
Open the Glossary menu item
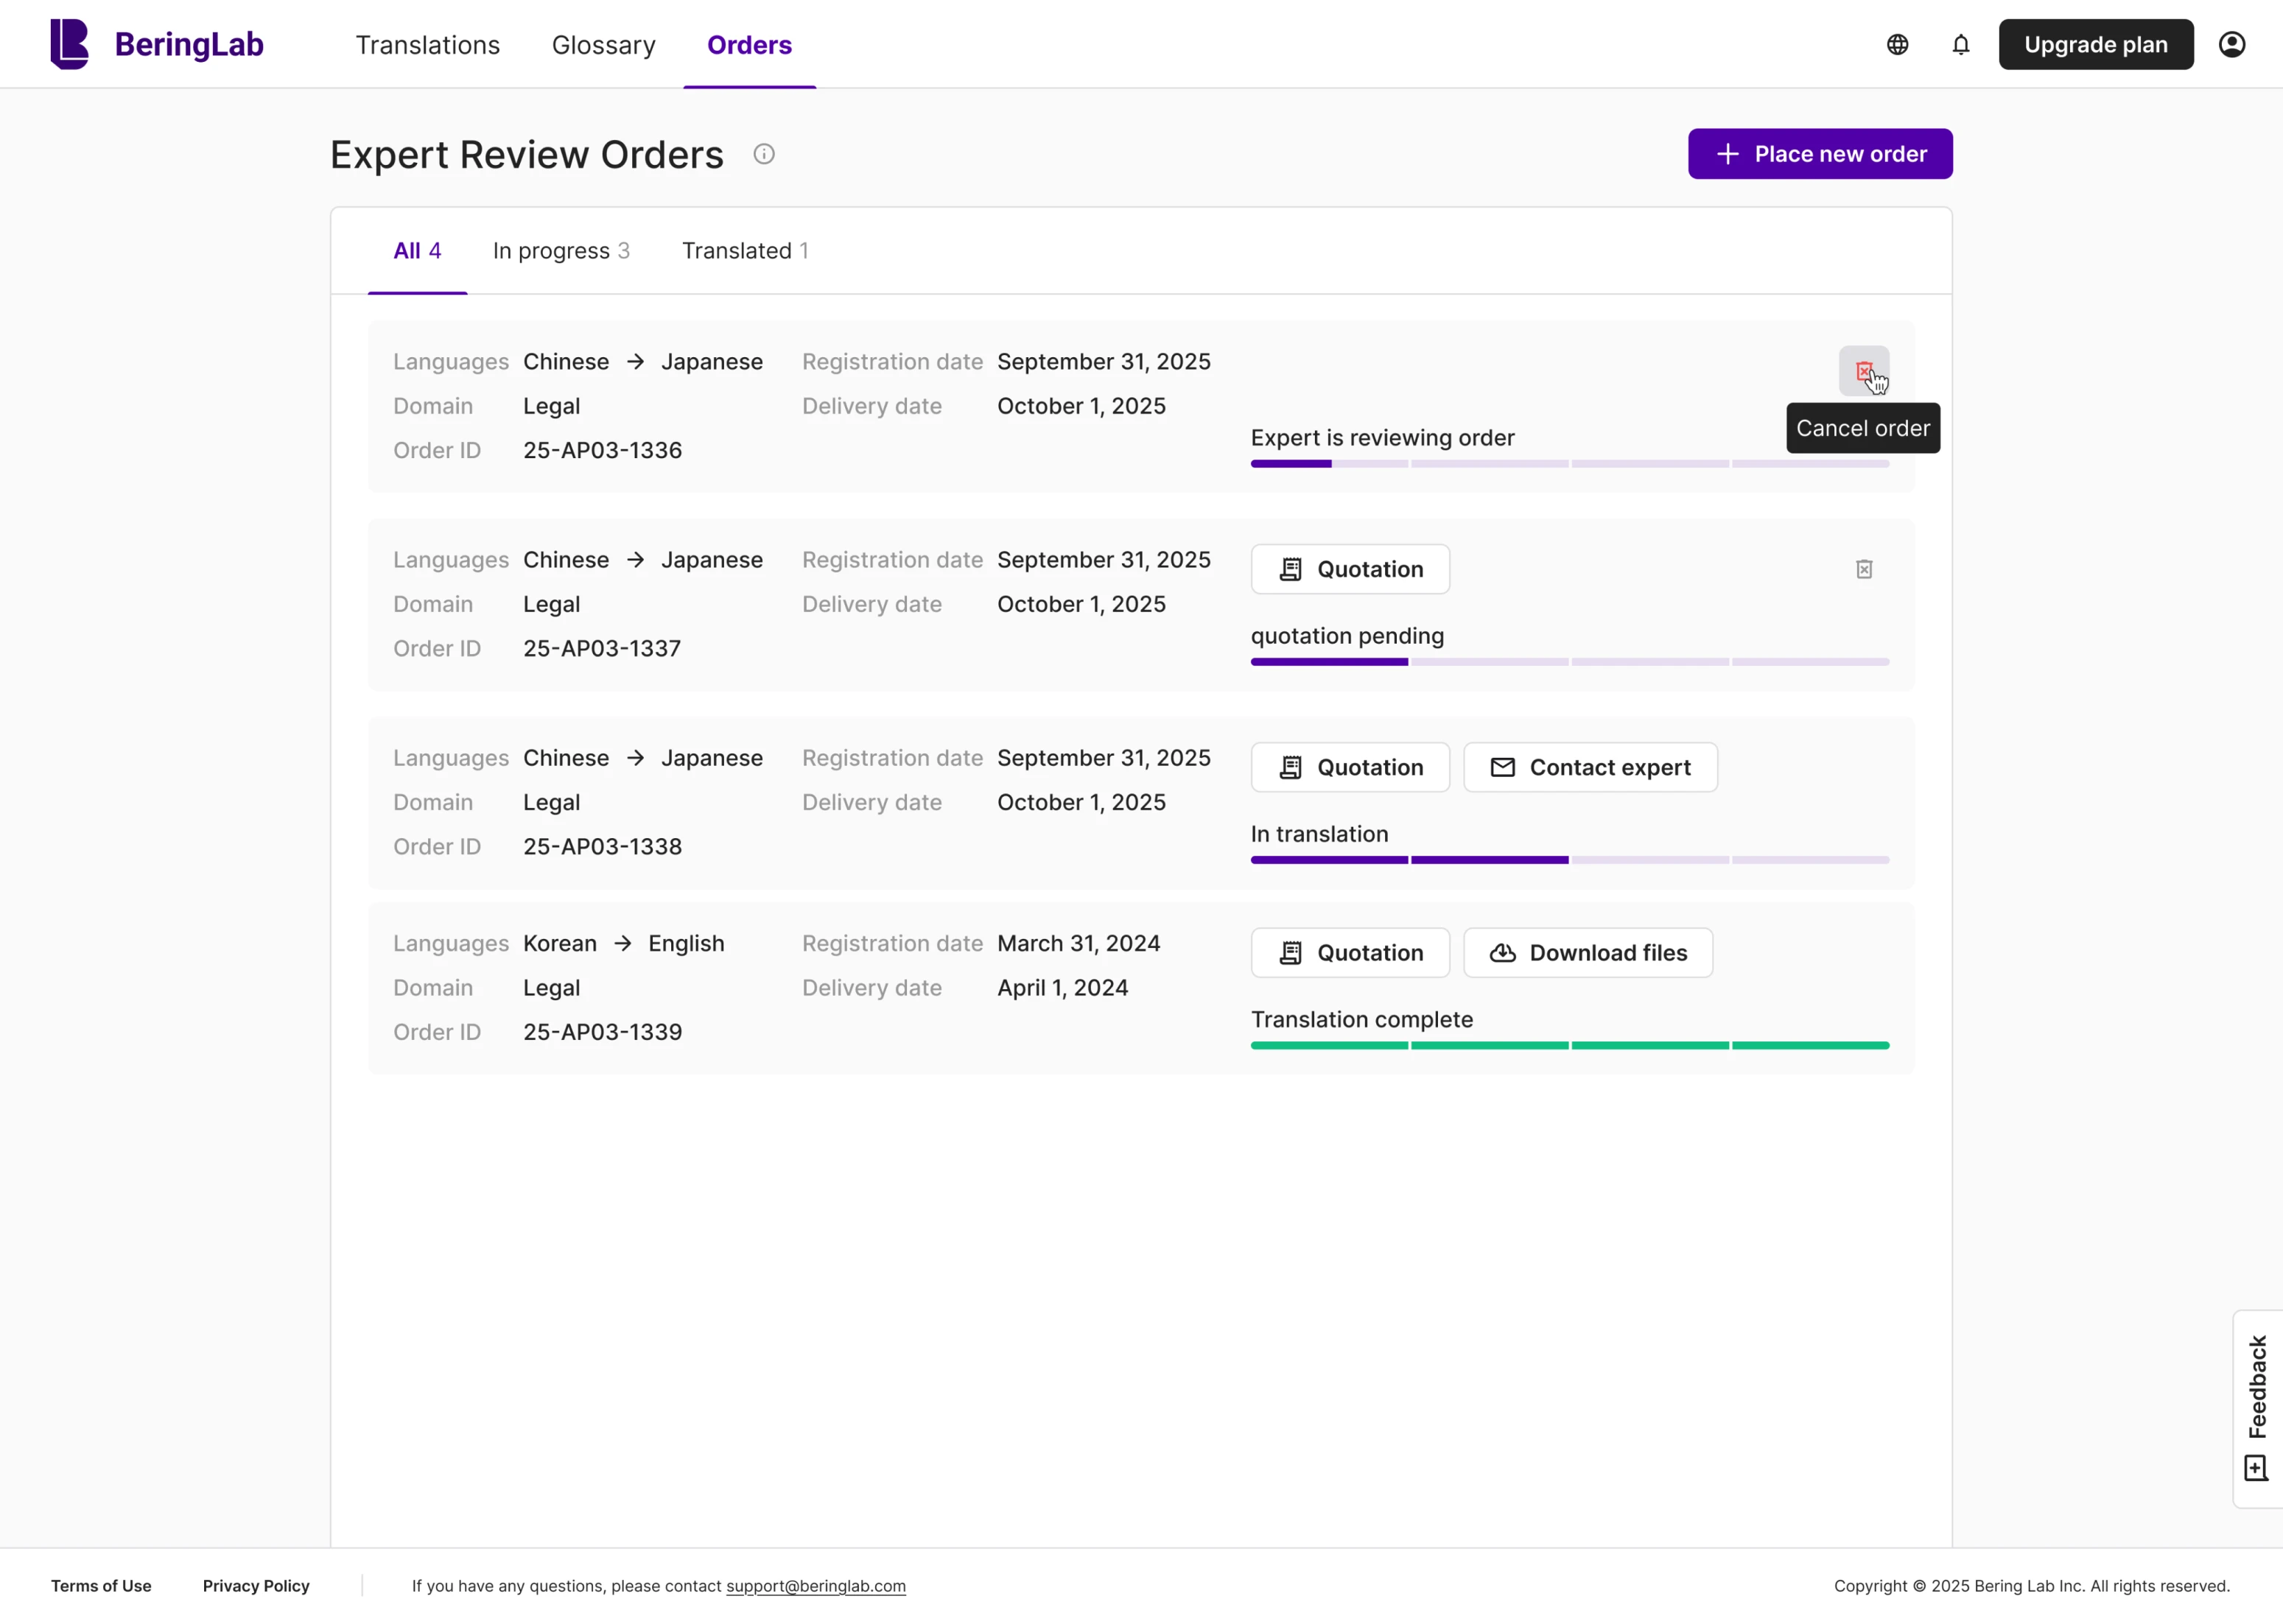coord(604,44)
